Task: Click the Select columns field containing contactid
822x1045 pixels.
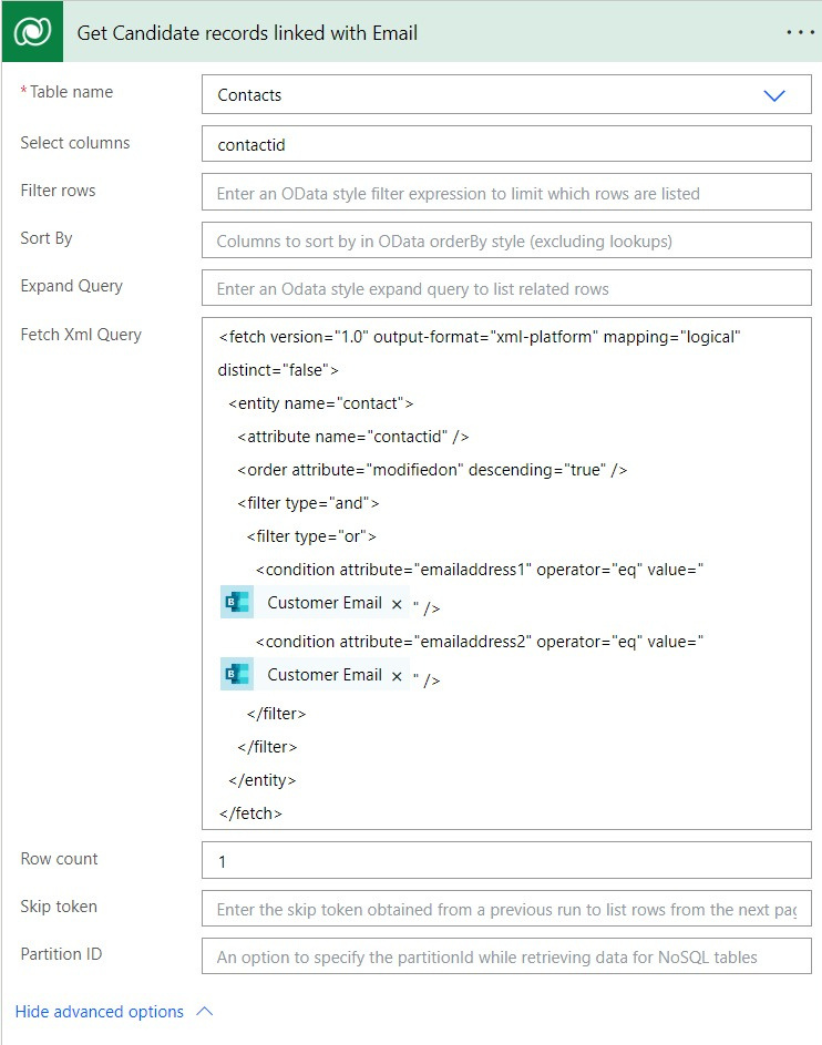Action: 507,144
